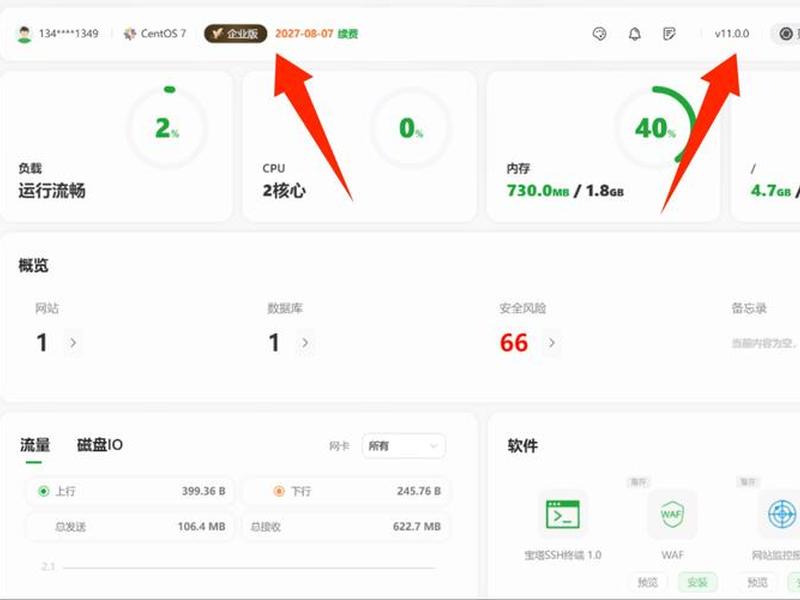Open the 负载 load gauge showing 2%
This screenshot has height=600, width=800.
coord(167,127)
